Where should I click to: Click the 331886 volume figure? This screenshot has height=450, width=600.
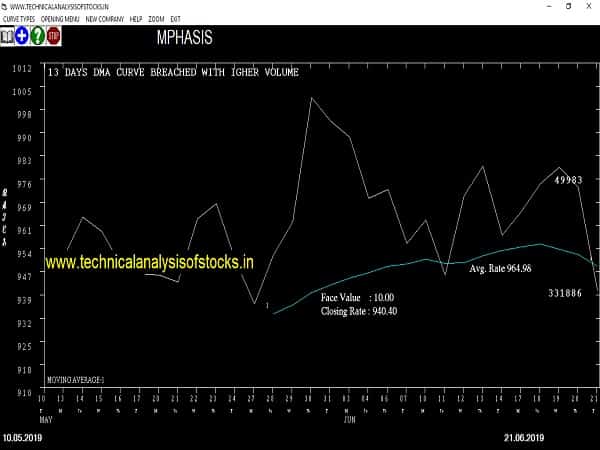coord(565,292)
